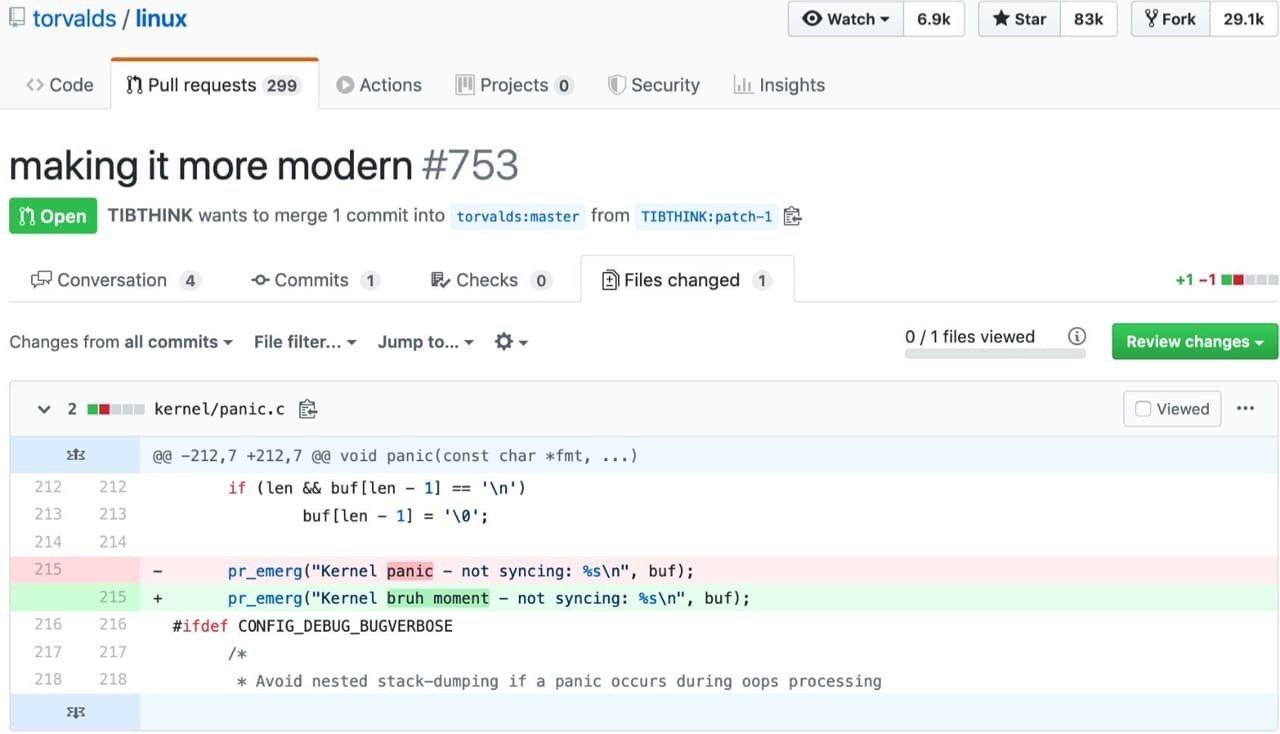Open the Security tab
Screen dimensions: 1280x734
pyautogui.click(x=654, y=85)
